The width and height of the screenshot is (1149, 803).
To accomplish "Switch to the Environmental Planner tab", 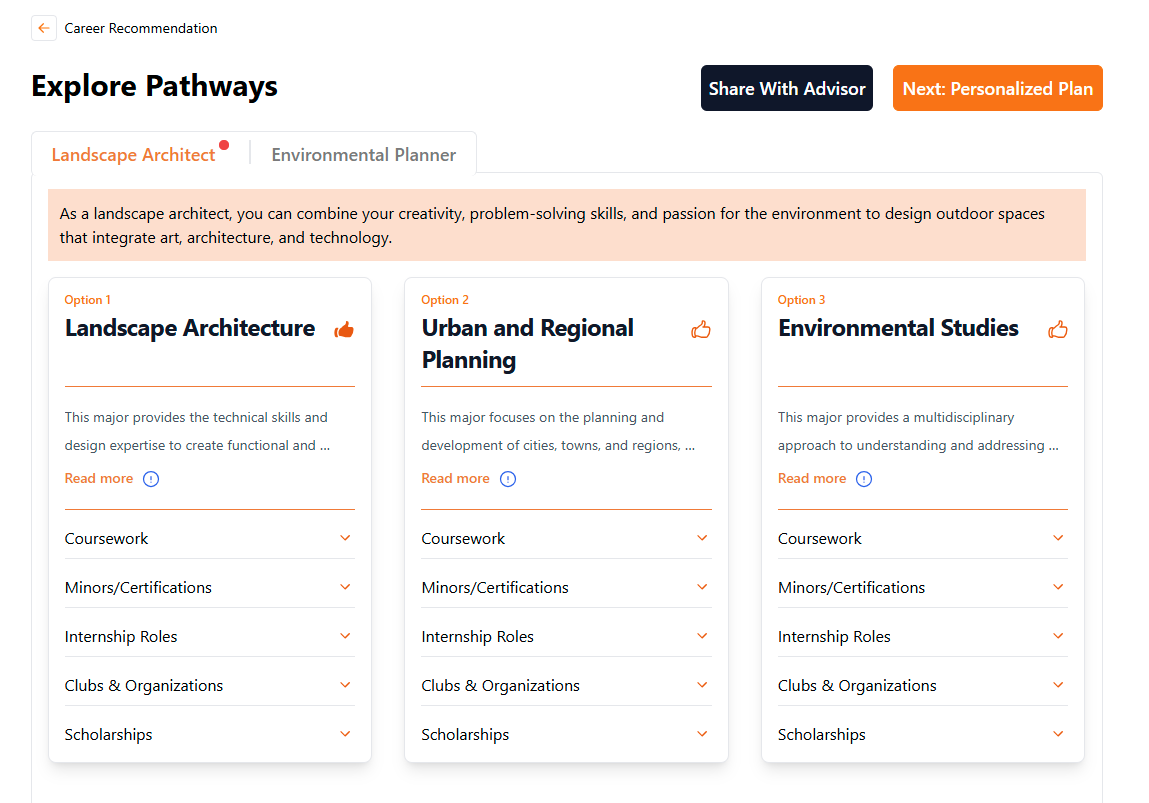I will coord(363,154).
